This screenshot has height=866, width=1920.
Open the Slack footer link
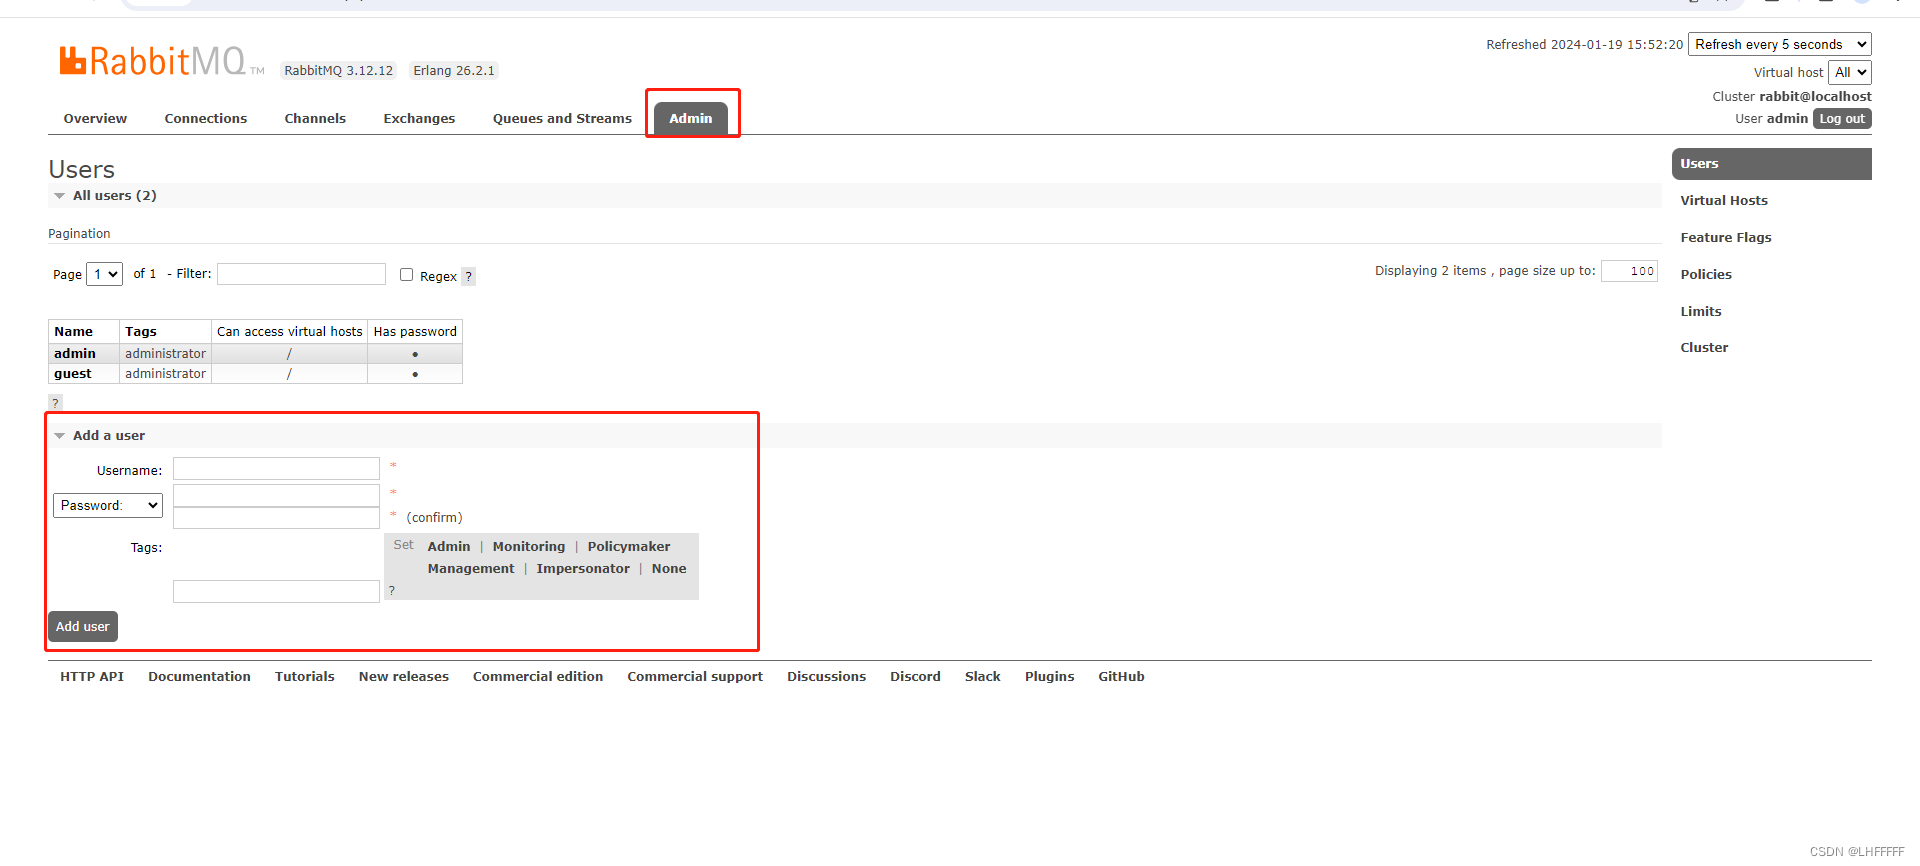pos(983,676)
